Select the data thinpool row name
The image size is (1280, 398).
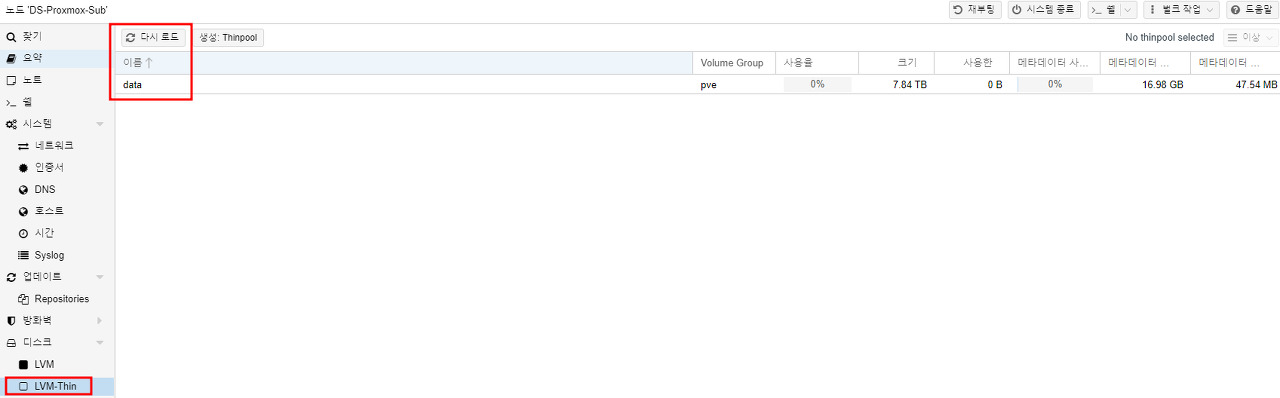click(132, 85)
